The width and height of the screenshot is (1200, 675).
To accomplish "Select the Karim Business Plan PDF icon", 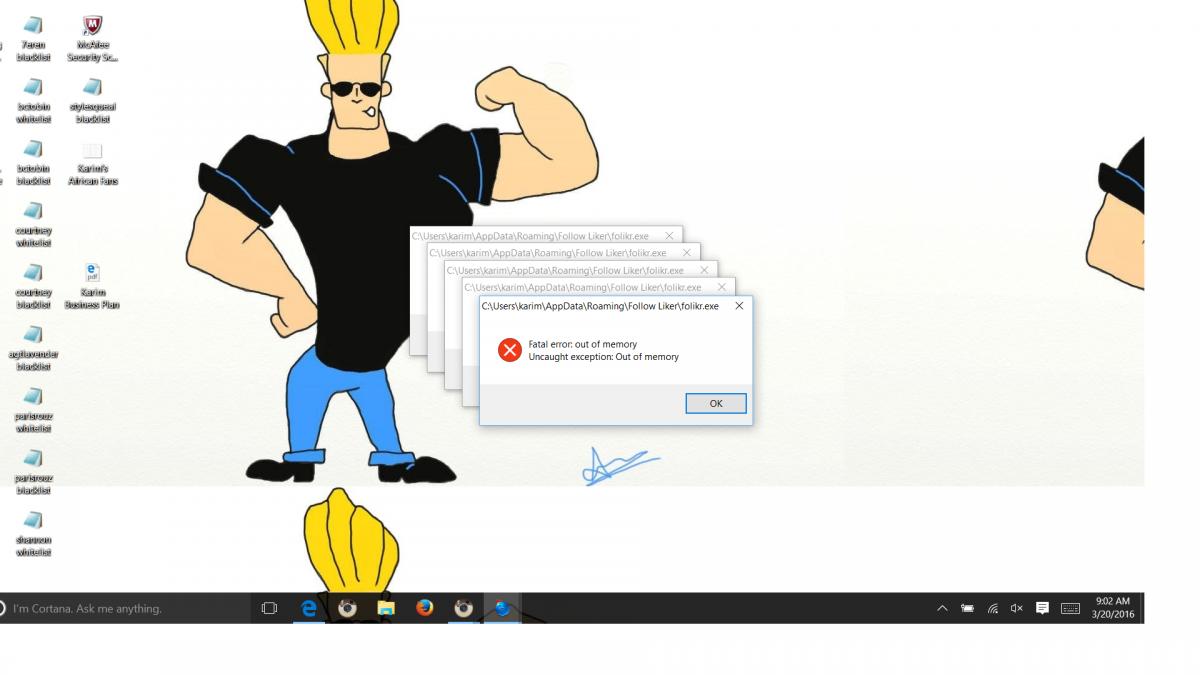I will tap(92, 286).
